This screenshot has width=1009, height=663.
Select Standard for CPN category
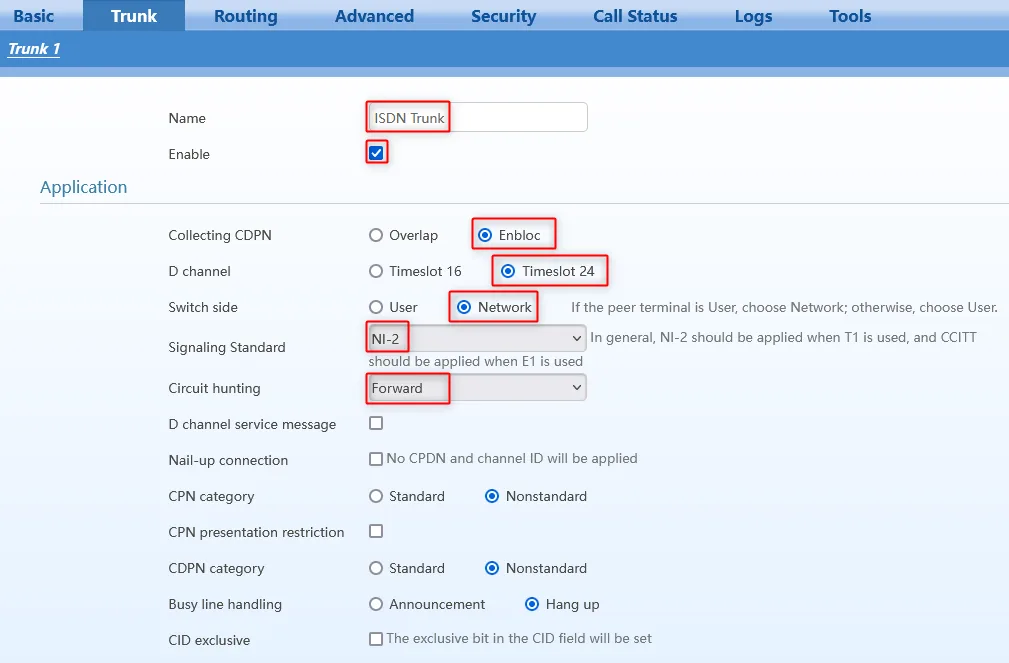(x=376, y=496)
